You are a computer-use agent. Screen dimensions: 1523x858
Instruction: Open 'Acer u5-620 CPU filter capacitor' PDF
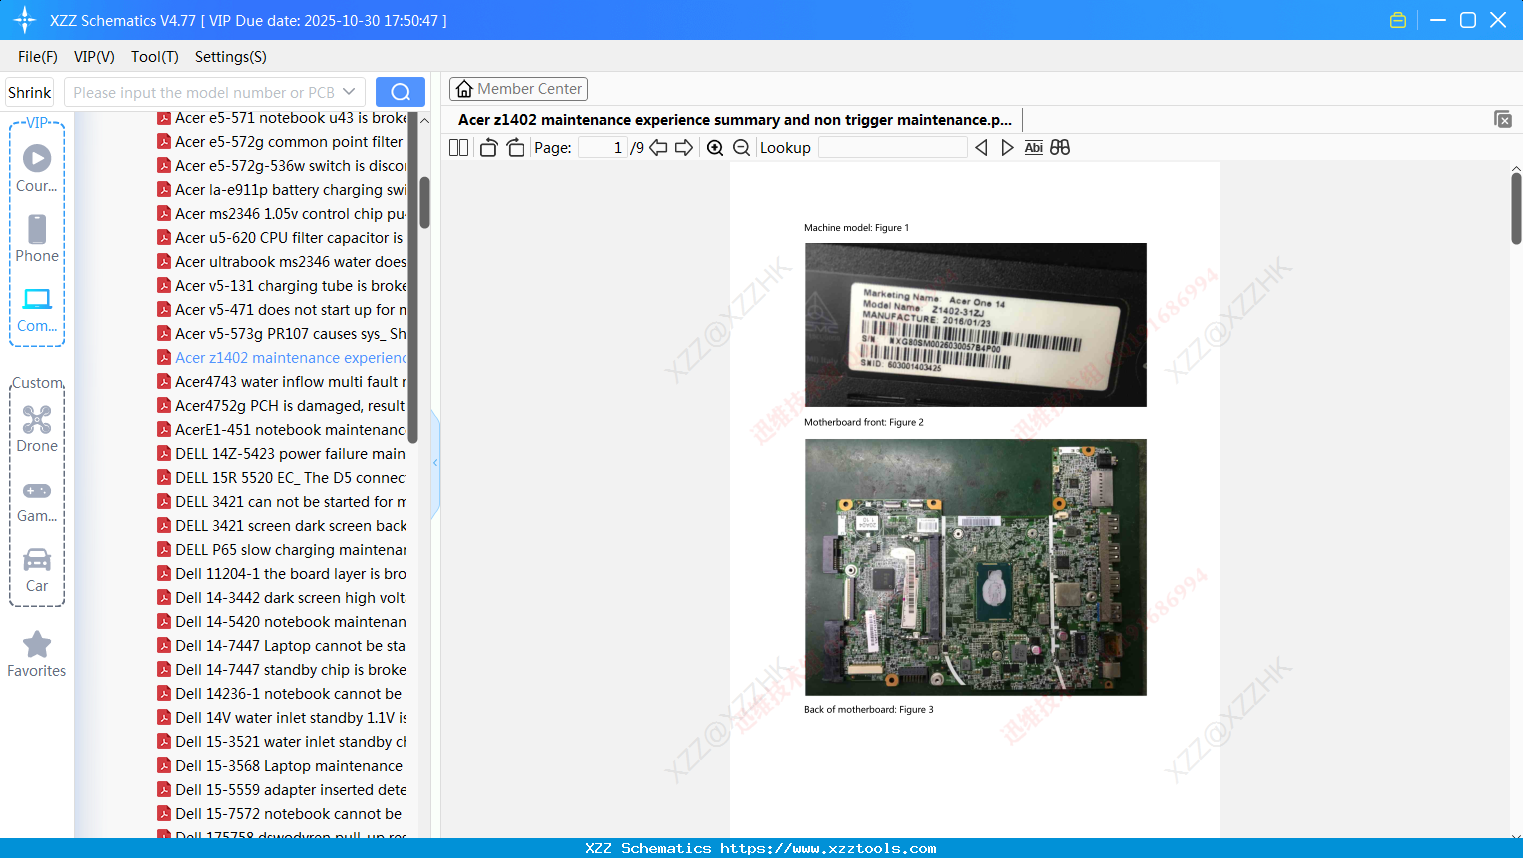[x=282, y=238]
